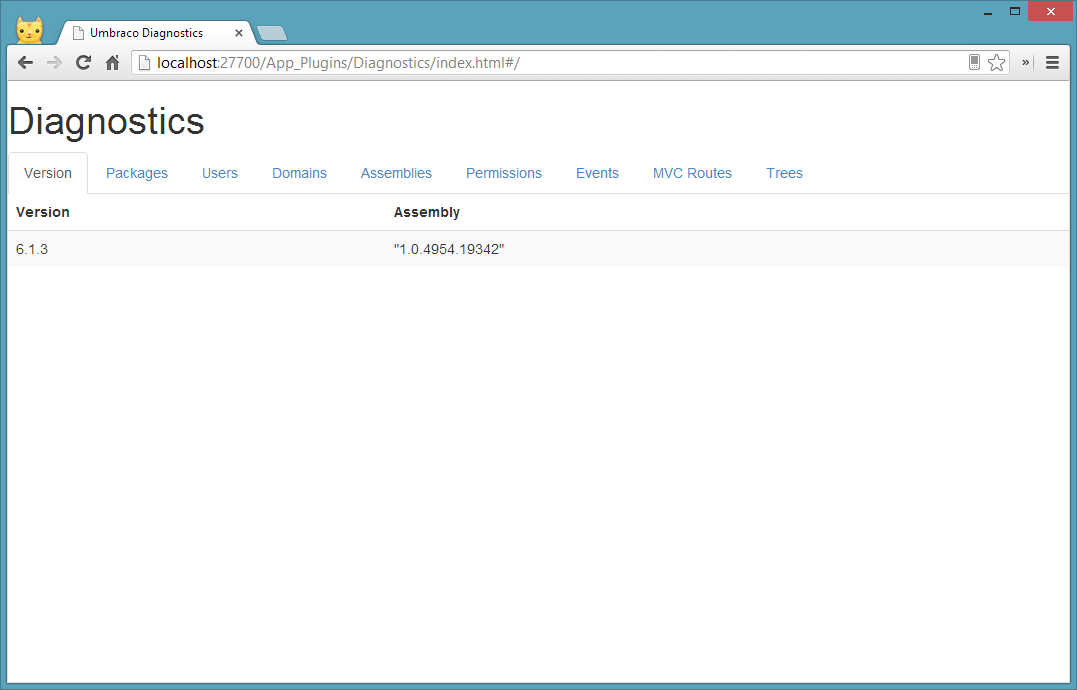Click the Diagnostics page heading

106,122
